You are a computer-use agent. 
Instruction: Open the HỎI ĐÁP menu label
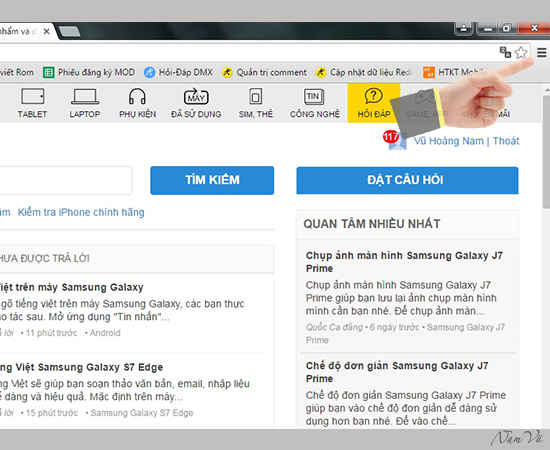[374, 114]
